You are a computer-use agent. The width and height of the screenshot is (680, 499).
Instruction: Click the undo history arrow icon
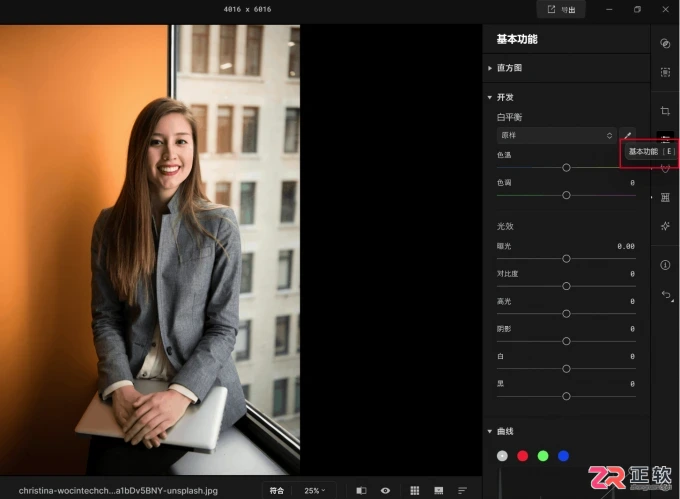point(666,295)
